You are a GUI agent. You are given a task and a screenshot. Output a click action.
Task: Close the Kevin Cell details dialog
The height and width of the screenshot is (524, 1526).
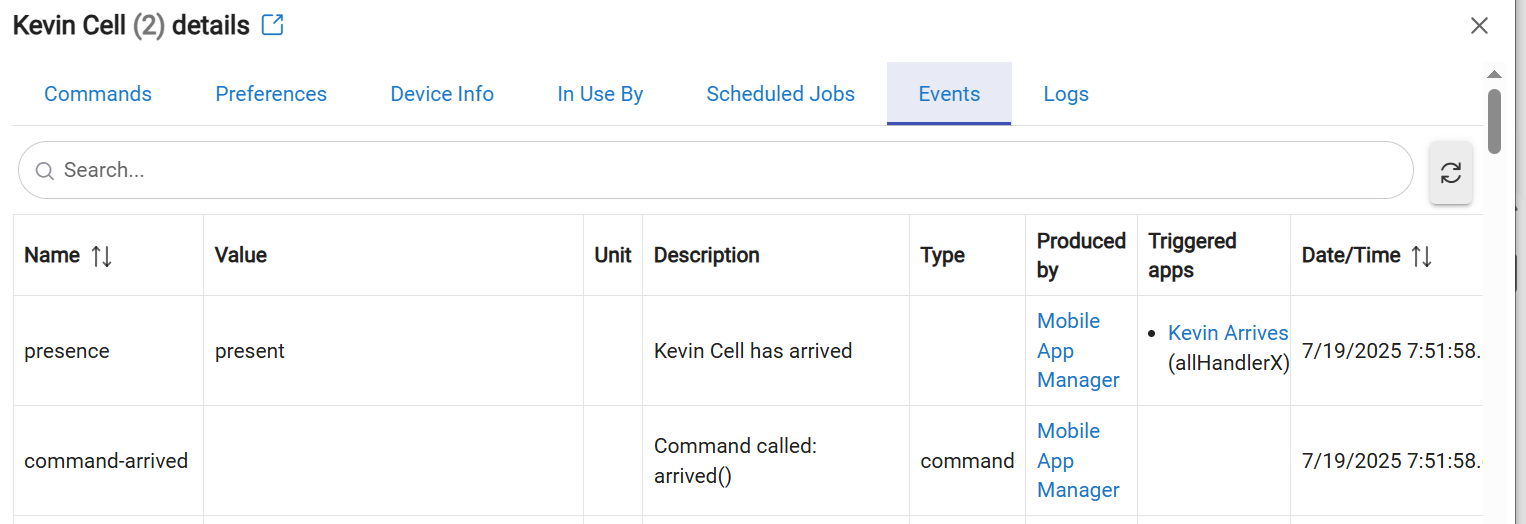(1479, 26)
